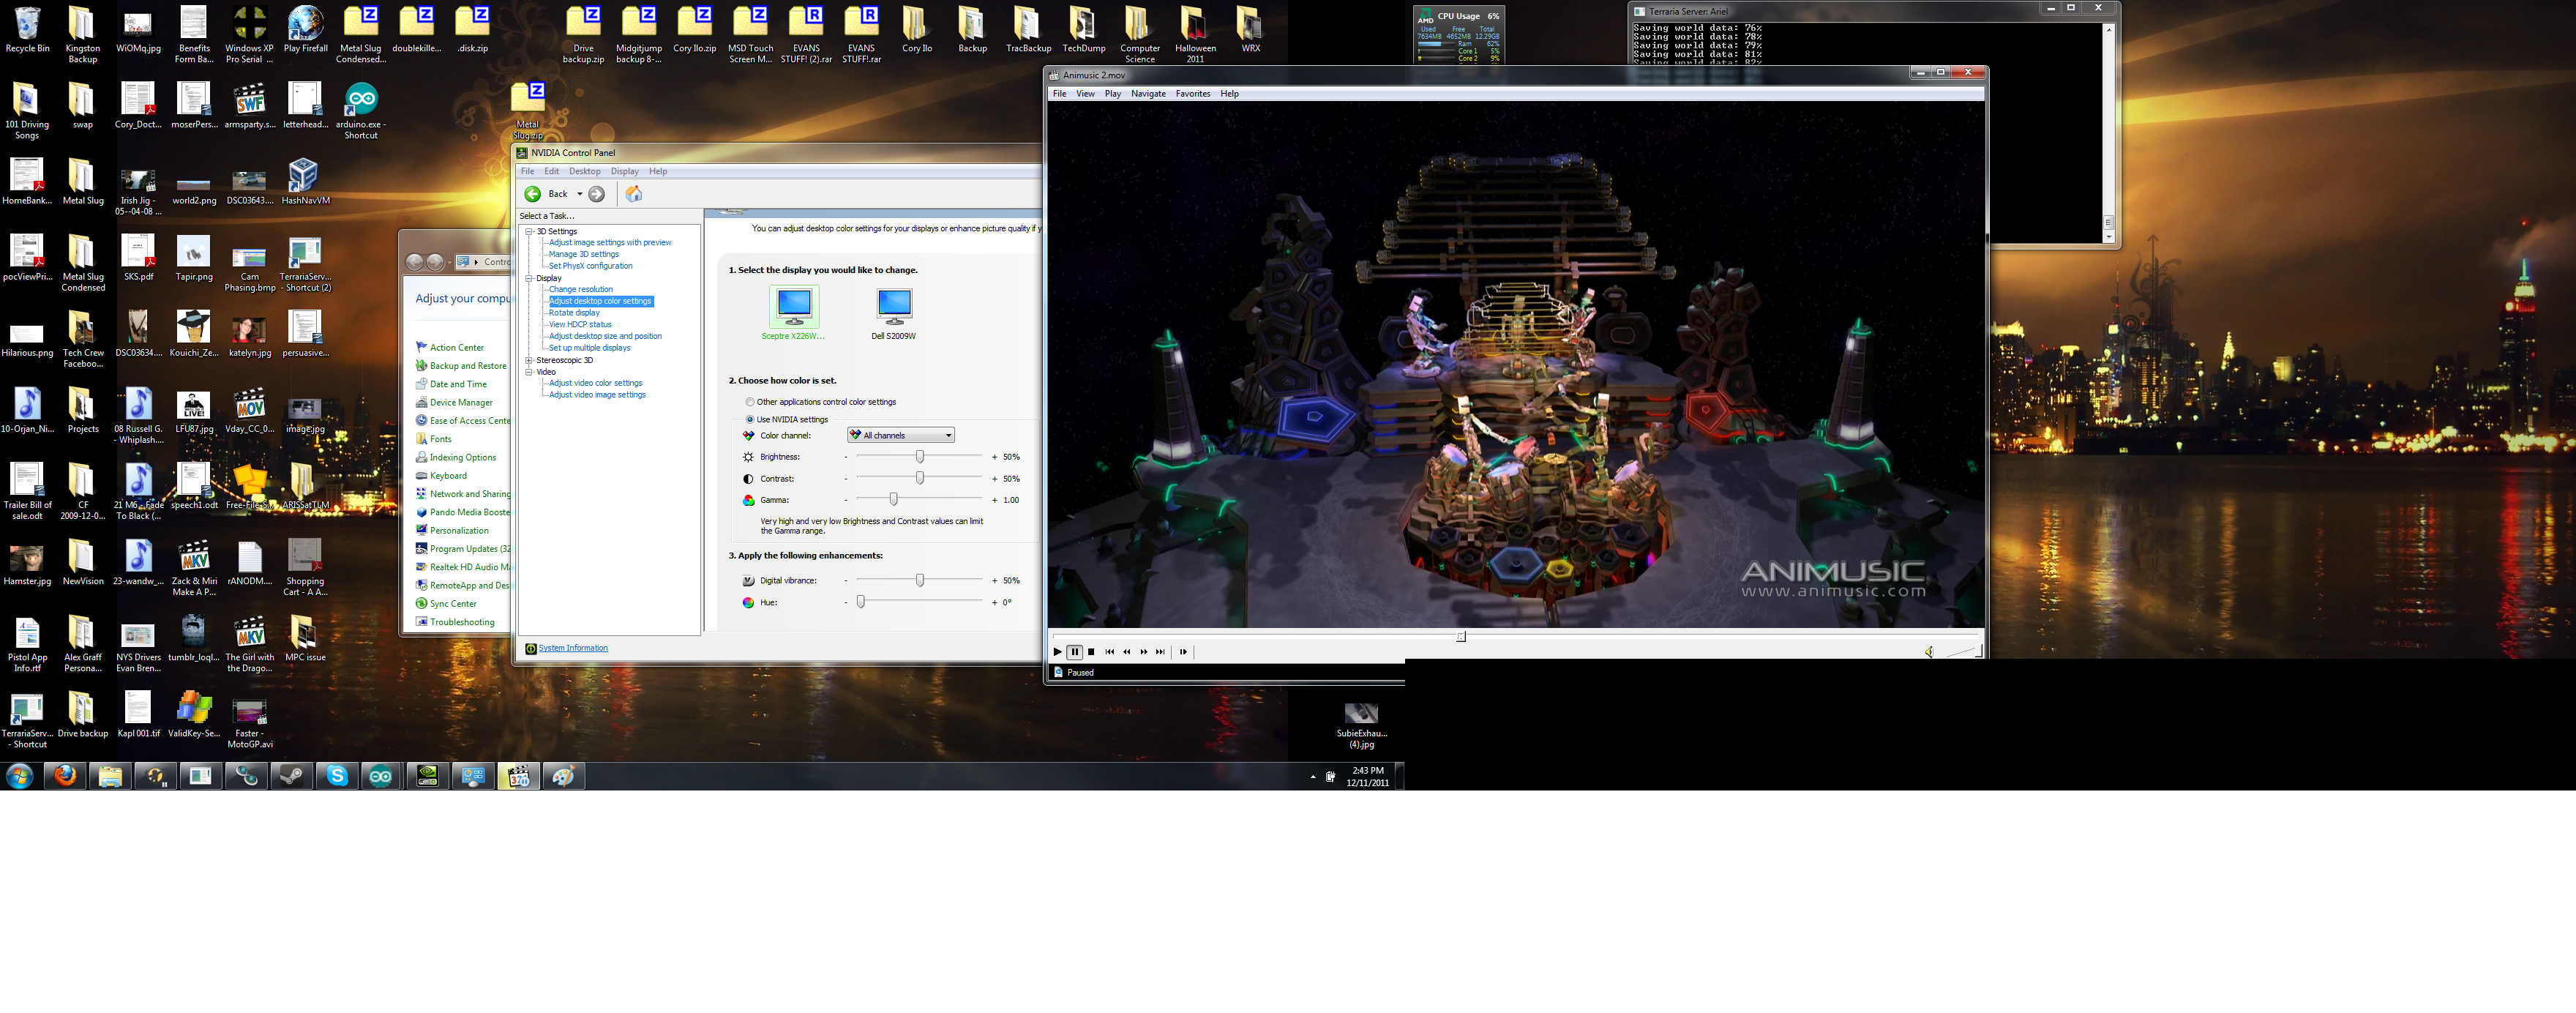Open Firefox from the taskbar
Screen dimensions: 2576x1013
click(65, 776)
